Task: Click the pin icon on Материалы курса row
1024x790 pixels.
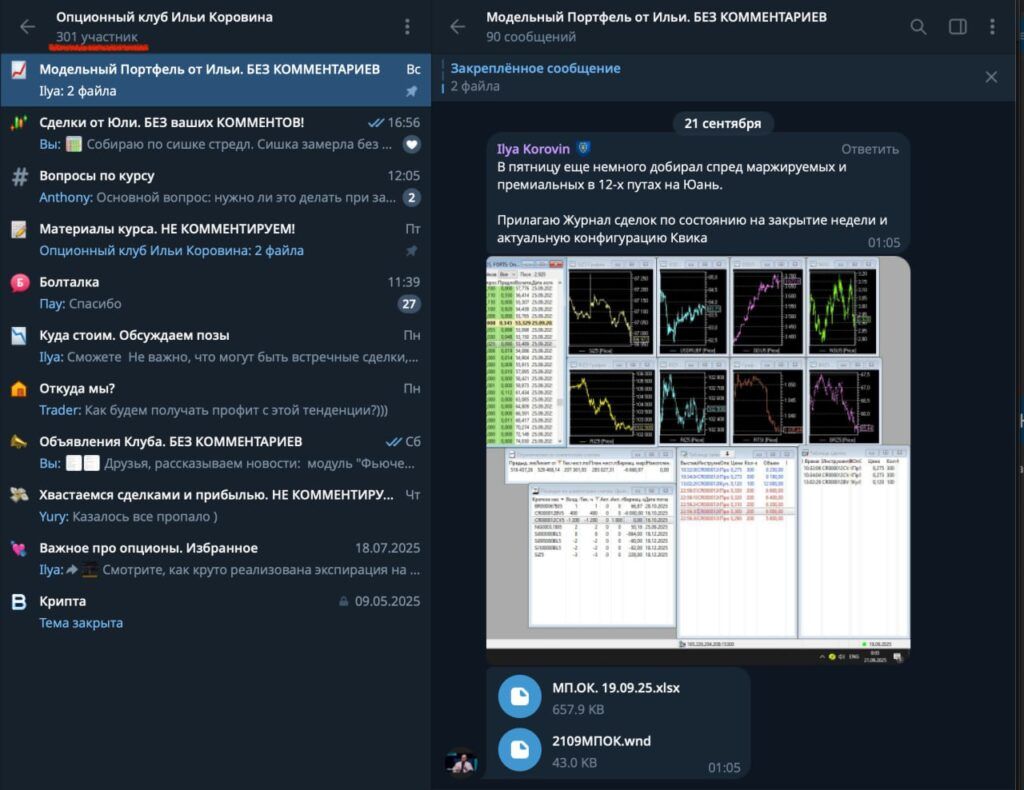Action: [x=411, y=251]
